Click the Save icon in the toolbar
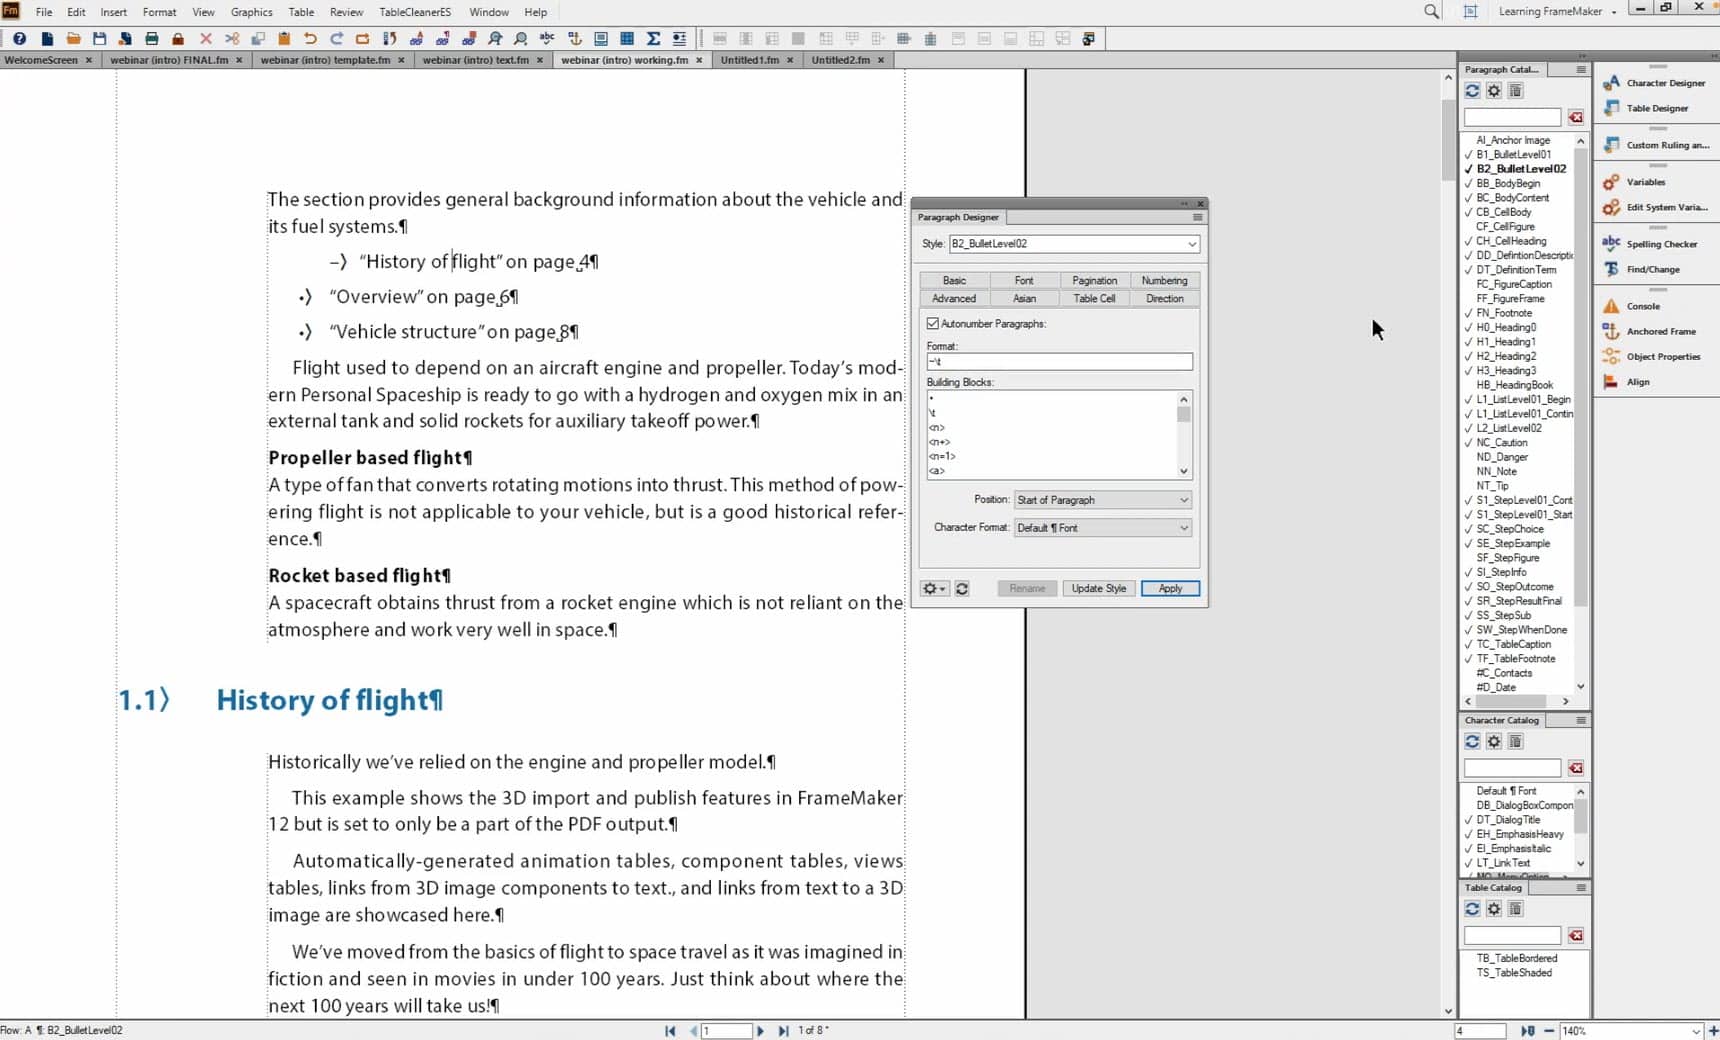 [99, 39]
